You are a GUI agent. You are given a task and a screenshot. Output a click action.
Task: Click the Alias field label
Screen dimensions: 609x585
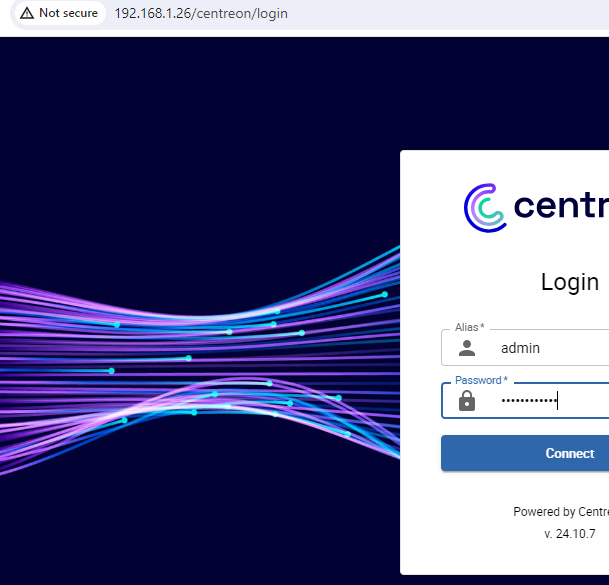tap(470, 327)
